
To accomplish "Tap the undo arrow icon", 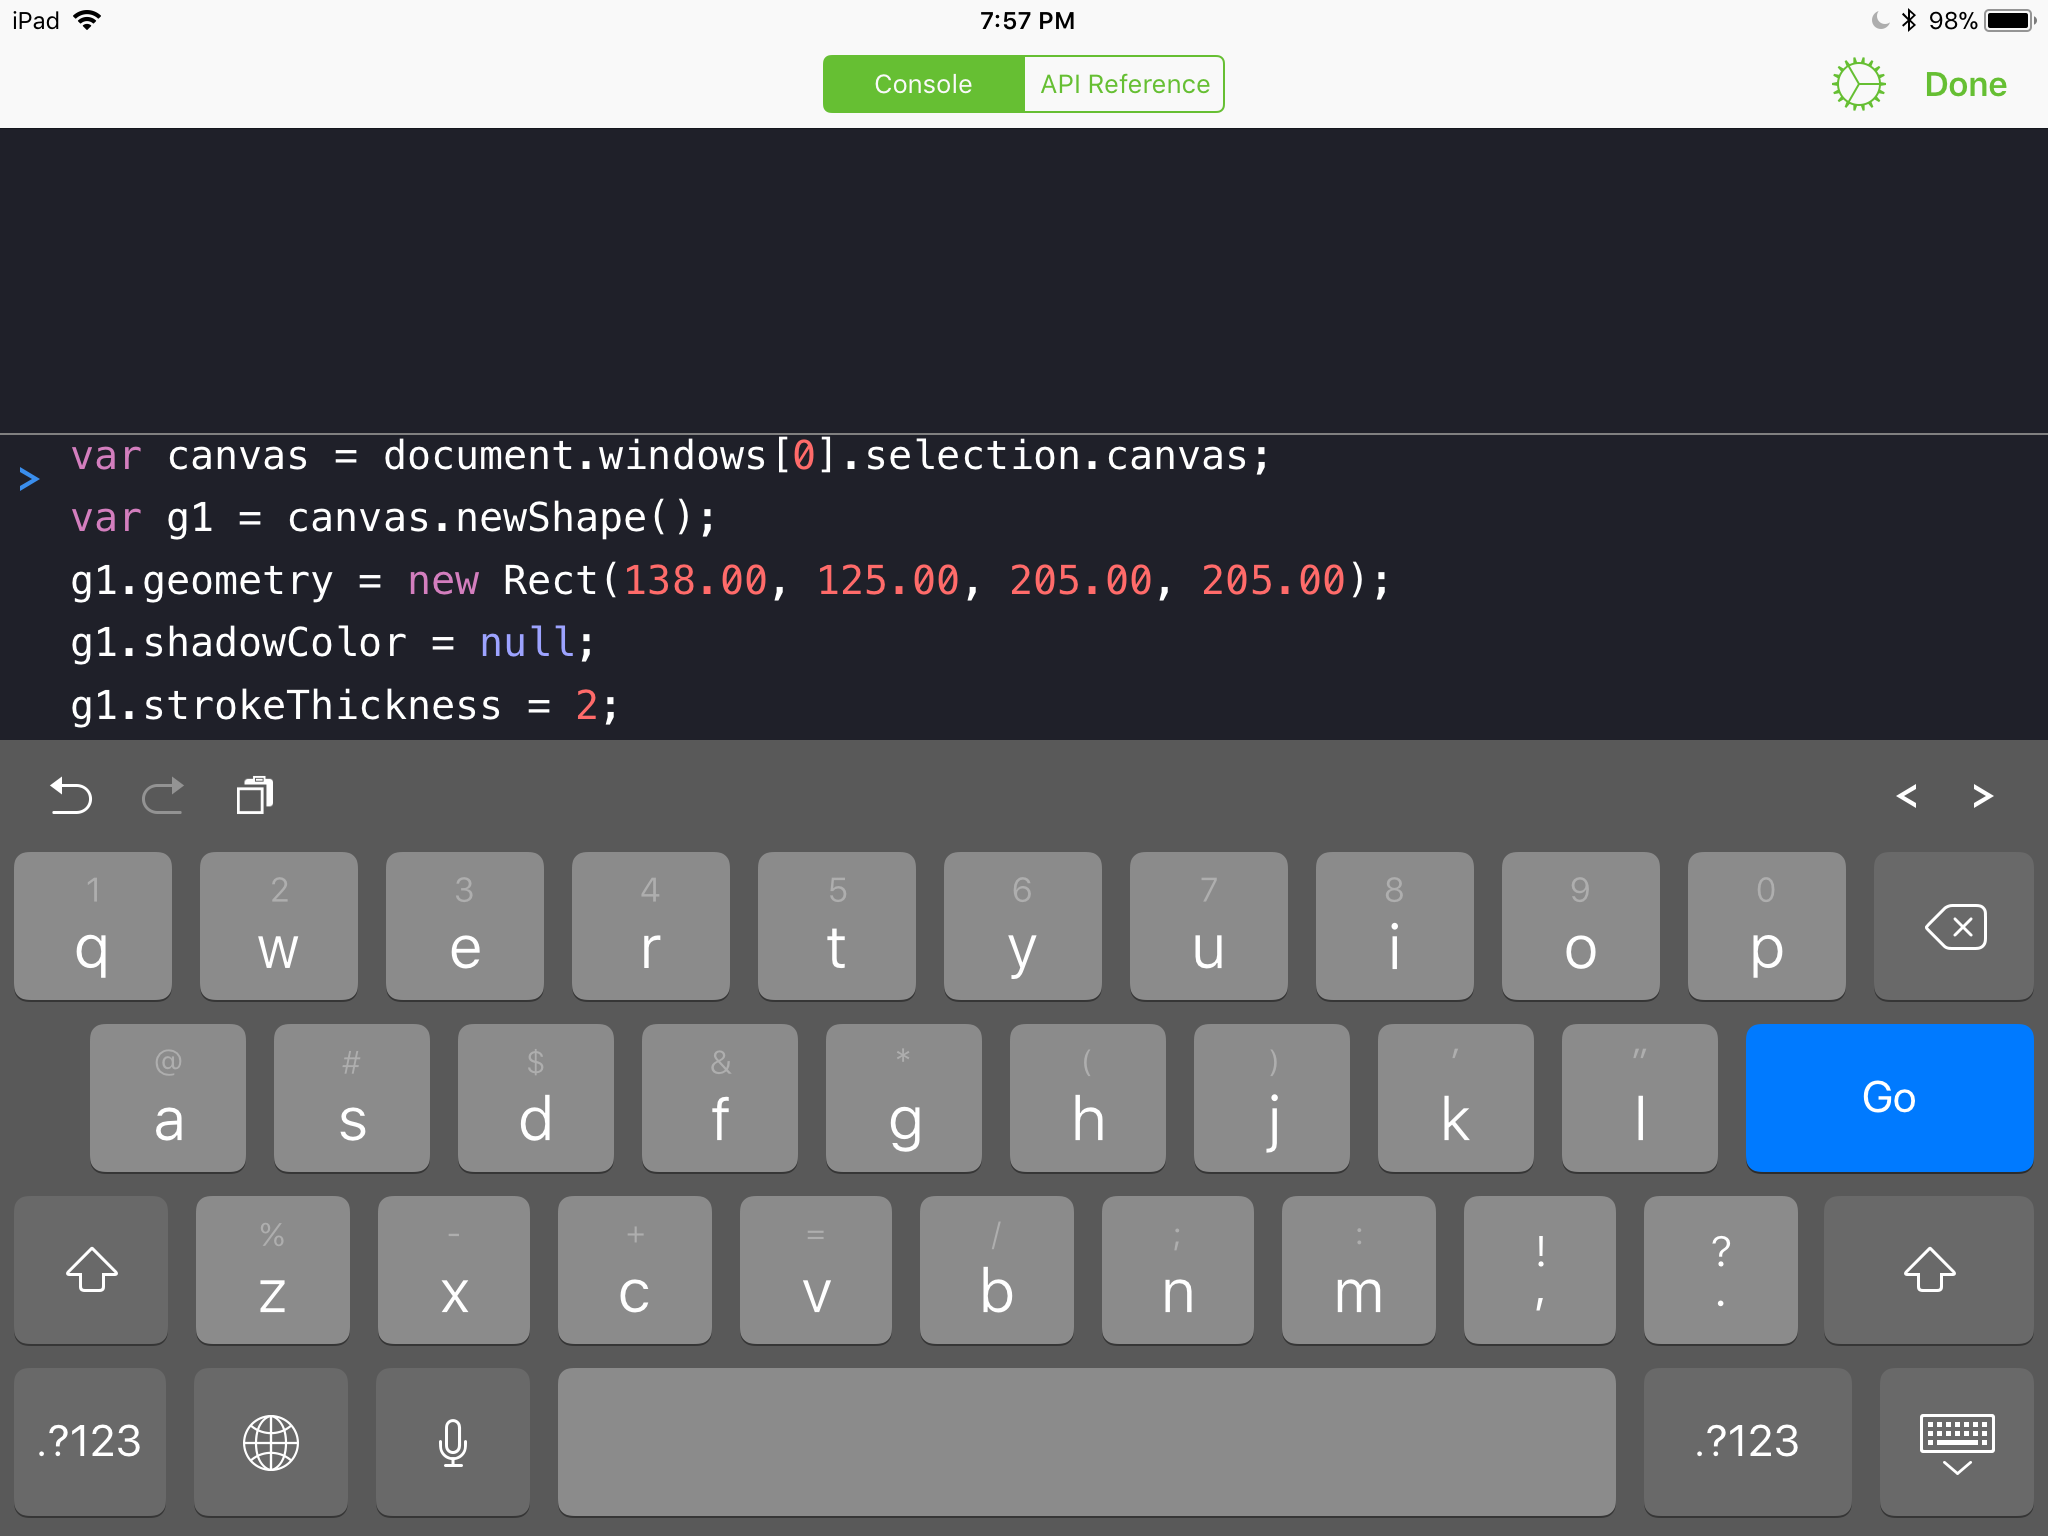I will click(x=71, y=796).
